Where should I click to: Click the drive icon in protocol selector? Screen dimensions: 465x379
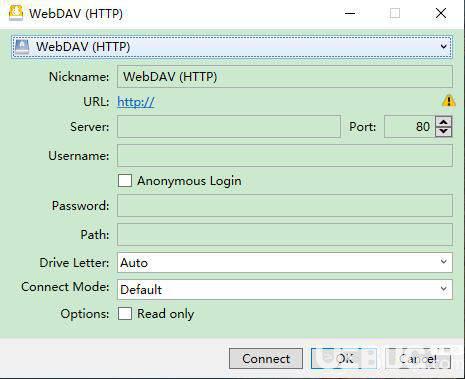pyautogui.click(x=22, y=47)
